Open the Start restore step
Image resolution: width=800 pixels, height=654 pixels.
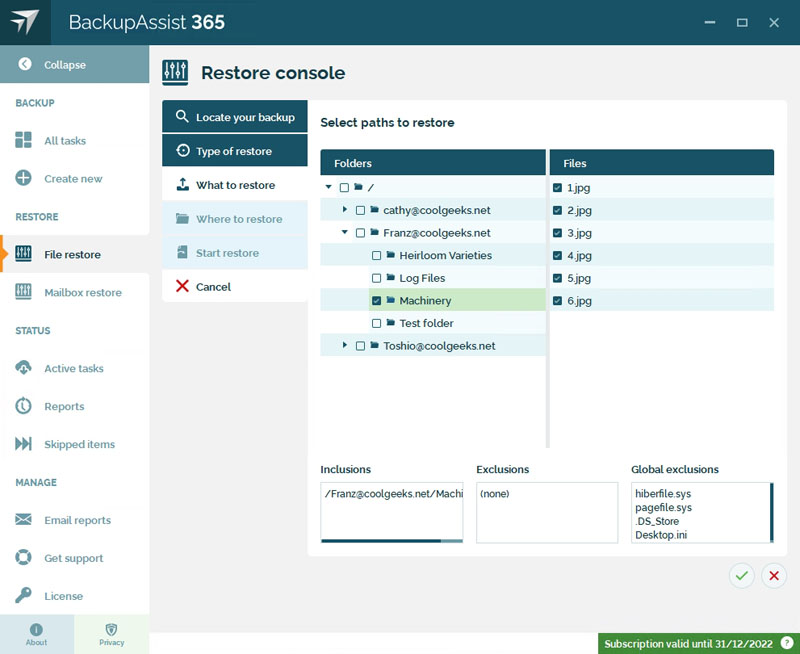click(235, 253)
